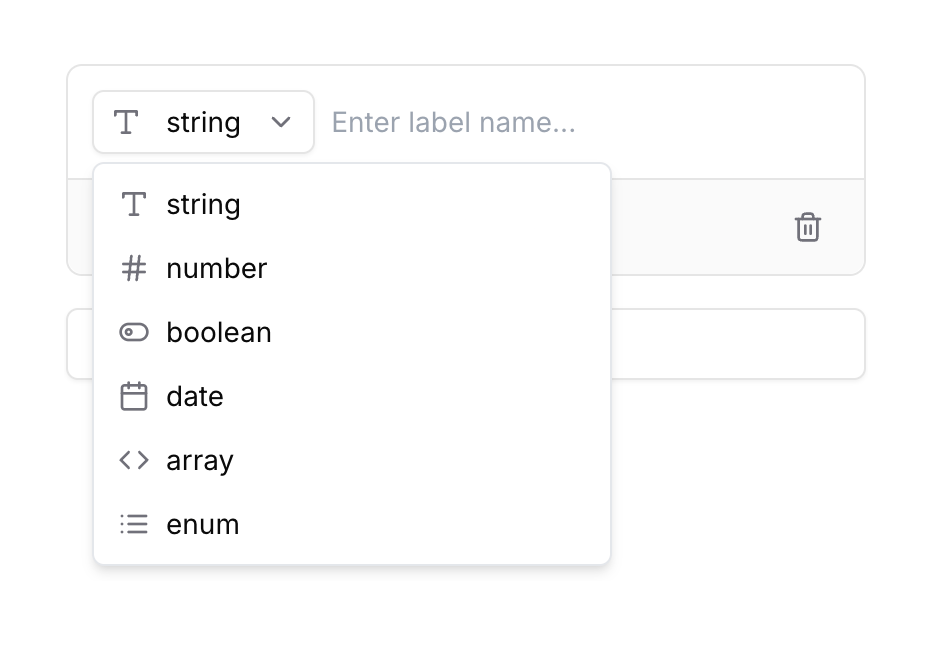Click the calendar icon next to date
The width and height of the screenshot is (932, 645).
[x=133, y=396]
